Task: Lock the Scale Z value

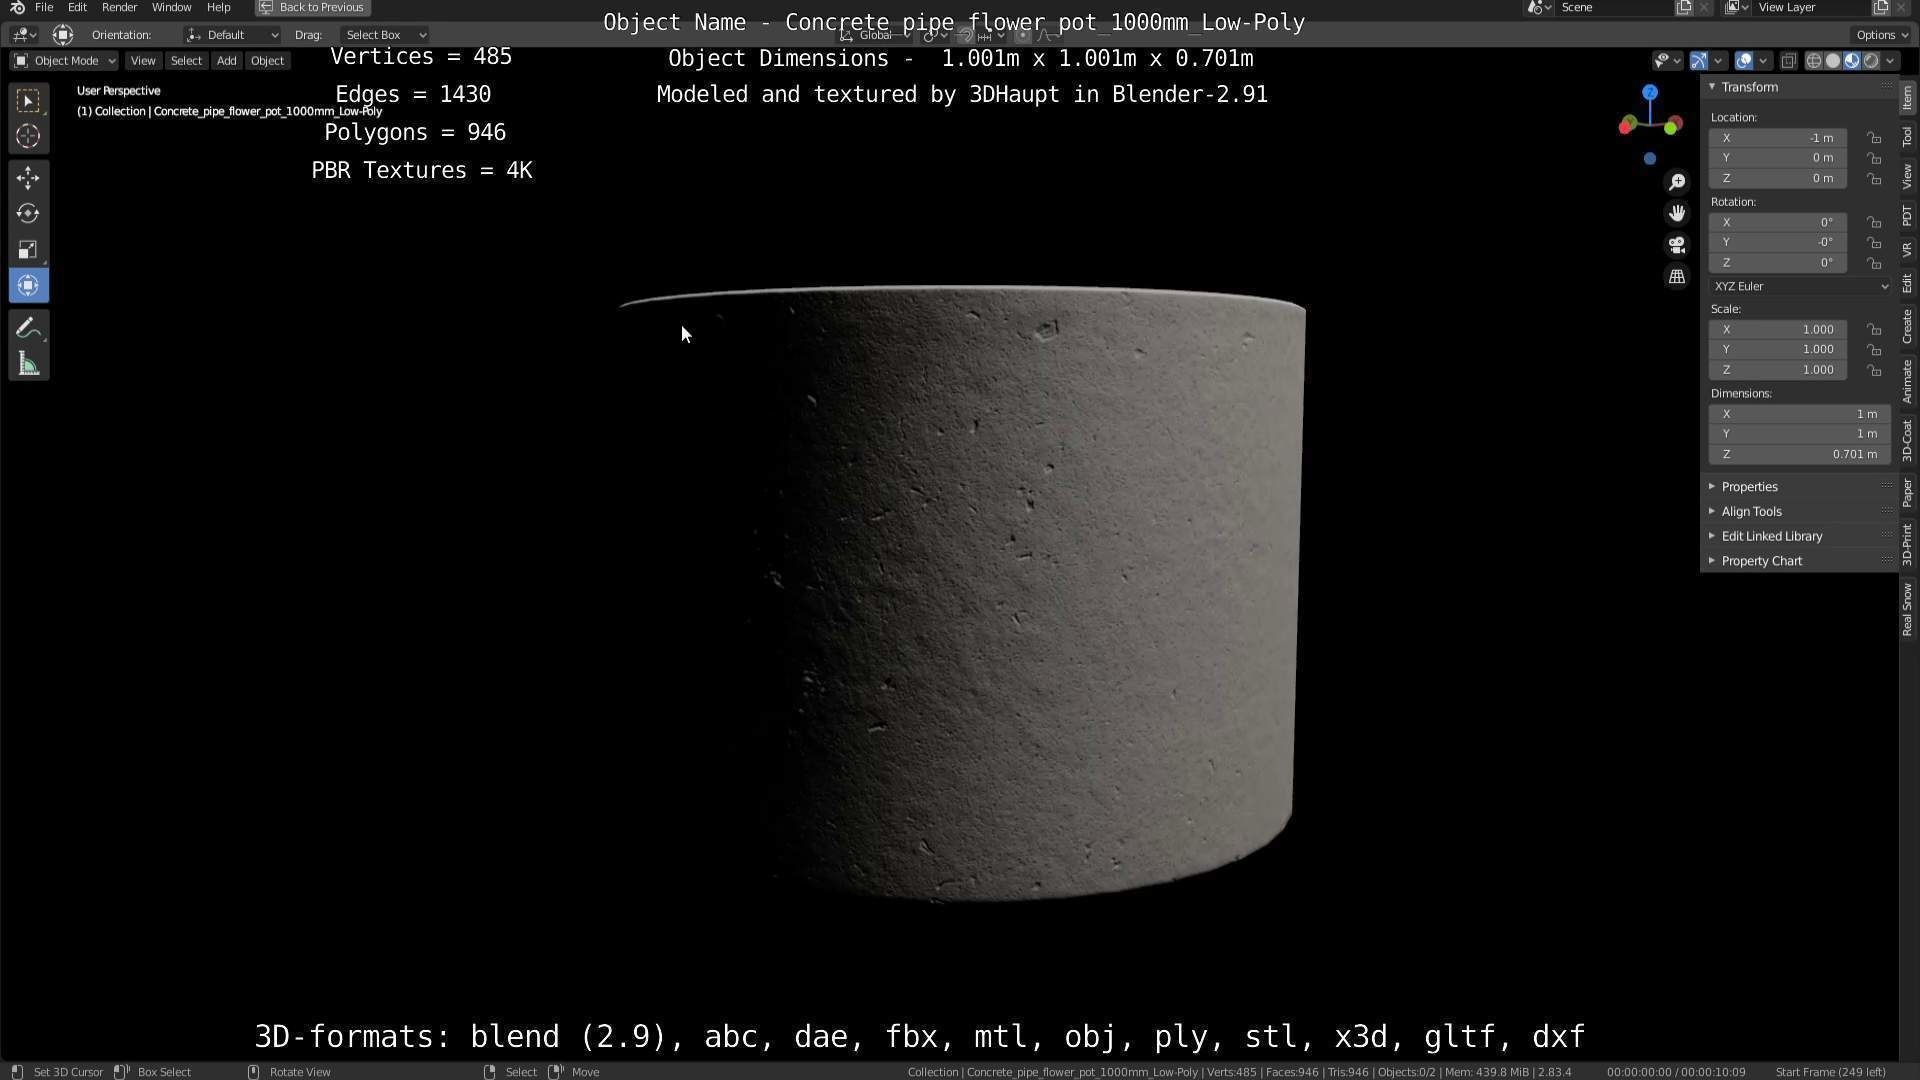Action: pyautogui.click(x=1874, y=370)
